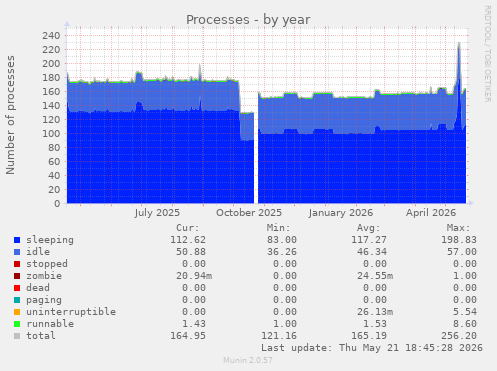Screen dimensions: 497x371
Task: Click the 'January 2026' x-axis label
Action: [x=341, y=213]
